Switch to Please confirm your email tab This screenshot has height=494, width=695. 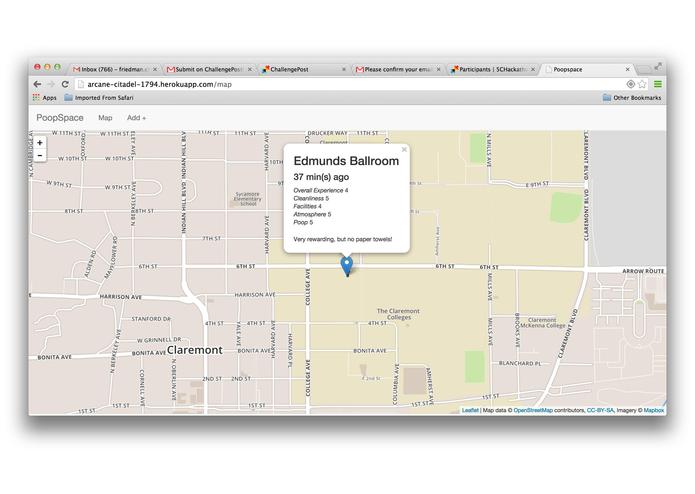click(x=398, y=69)
